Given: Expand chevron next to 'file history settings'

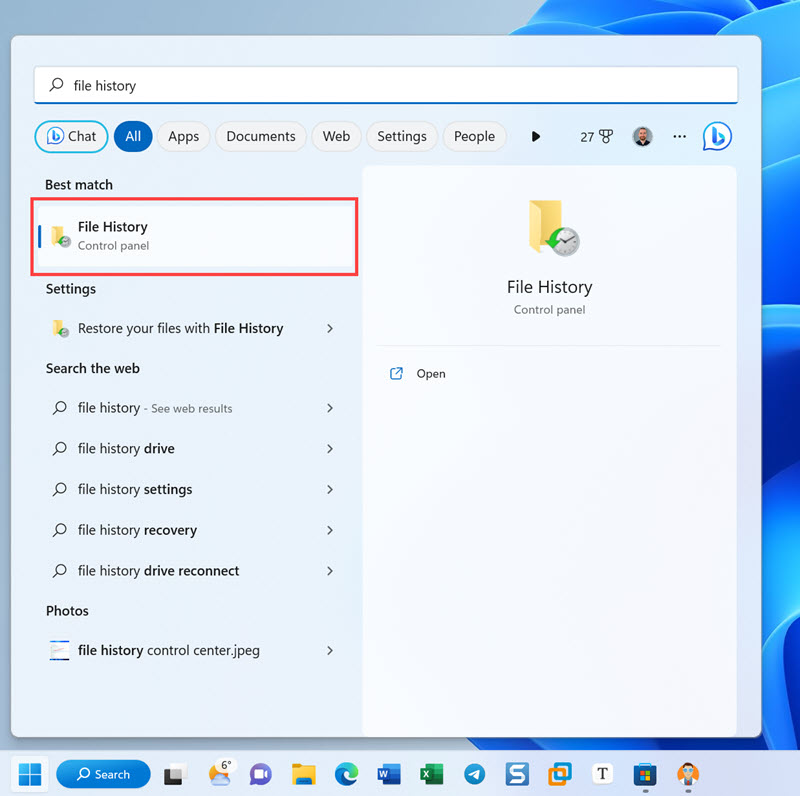Looking at the screenshot, I should point(330,489).
